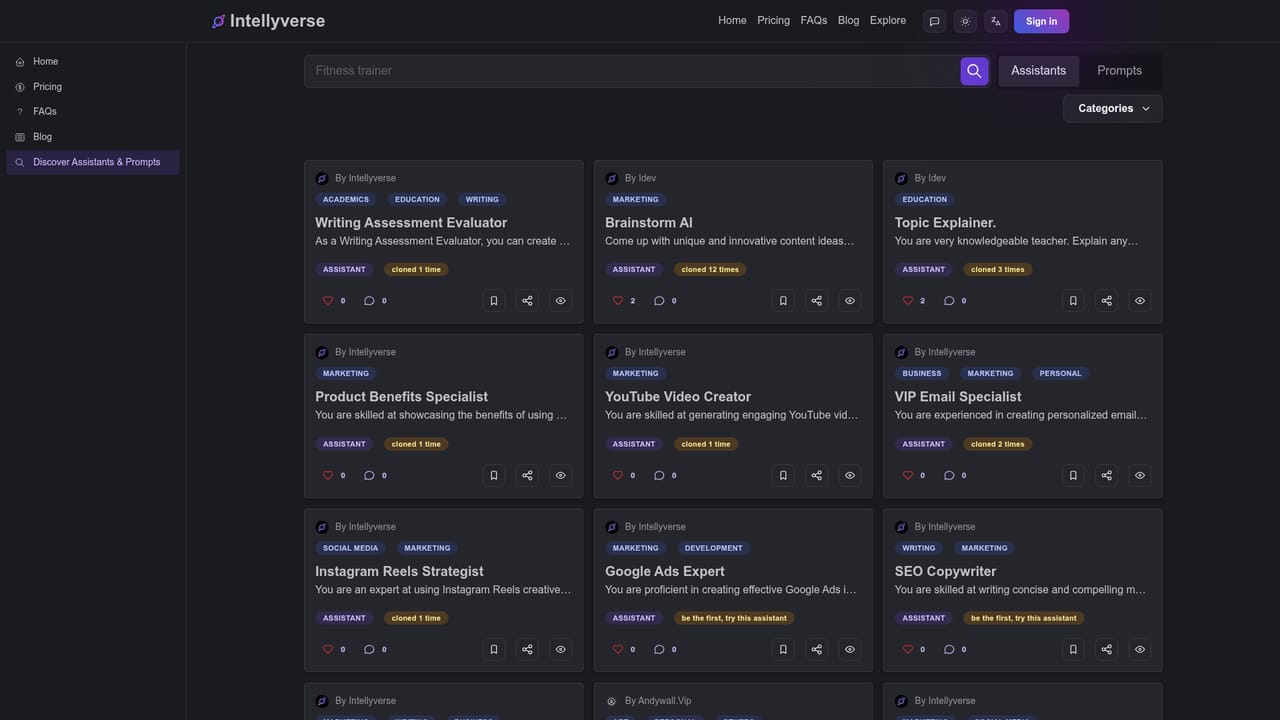
Task: View Product Benefits Specialist via eye icon
Action: click(x=560, y=475)
